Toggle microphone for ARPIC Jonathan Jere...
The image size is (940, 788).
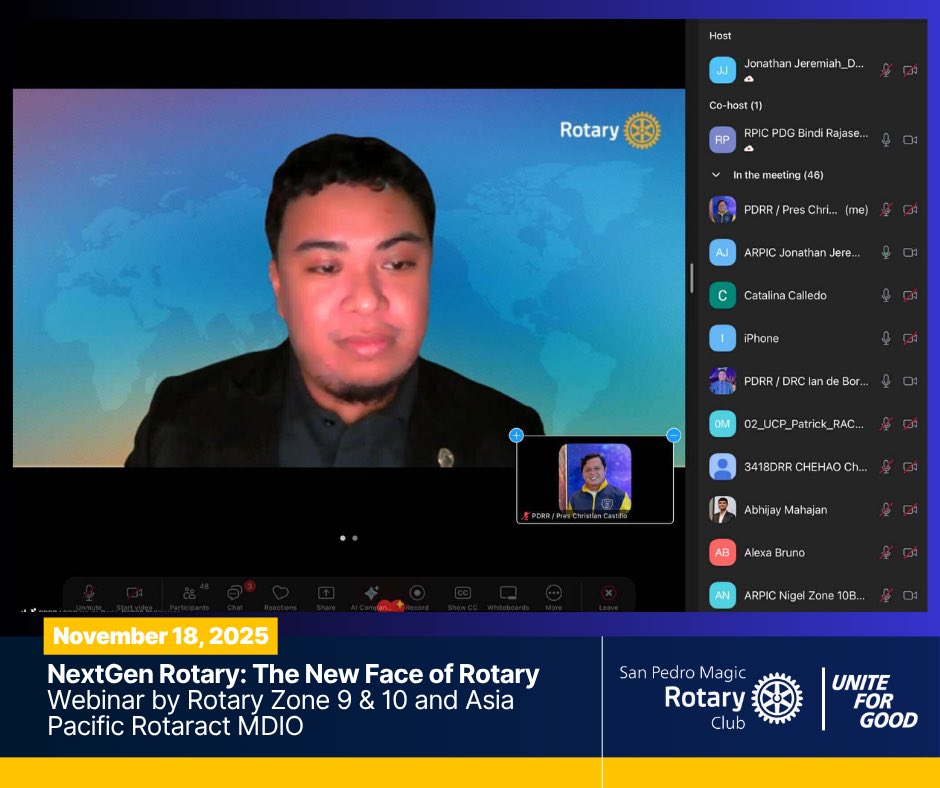coord(885,252)
